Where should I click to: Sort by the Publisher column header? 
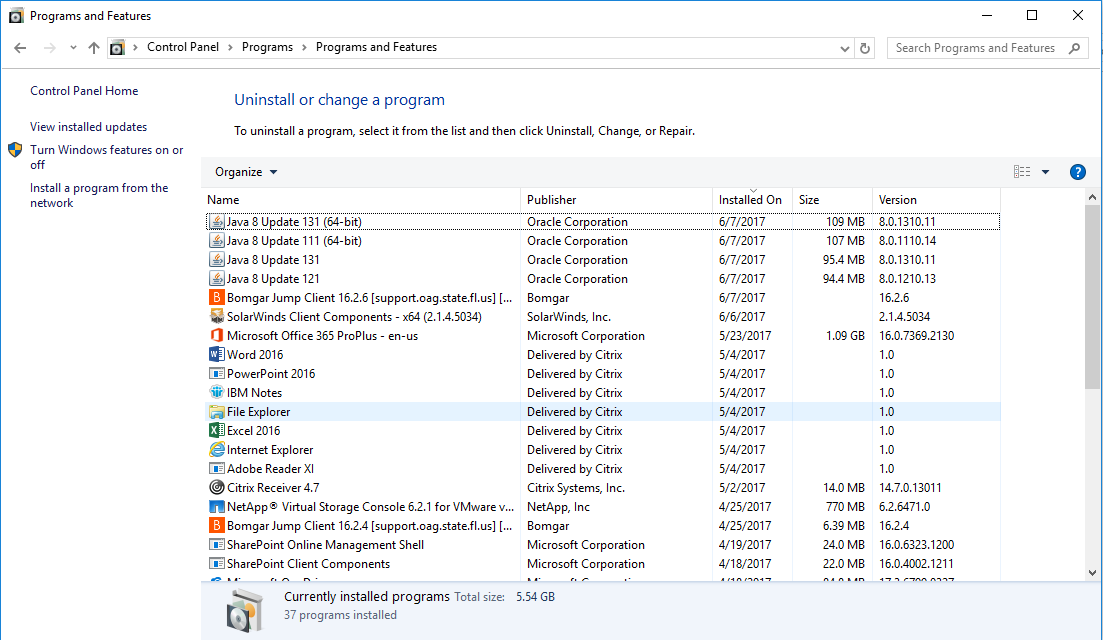[616, 200]
